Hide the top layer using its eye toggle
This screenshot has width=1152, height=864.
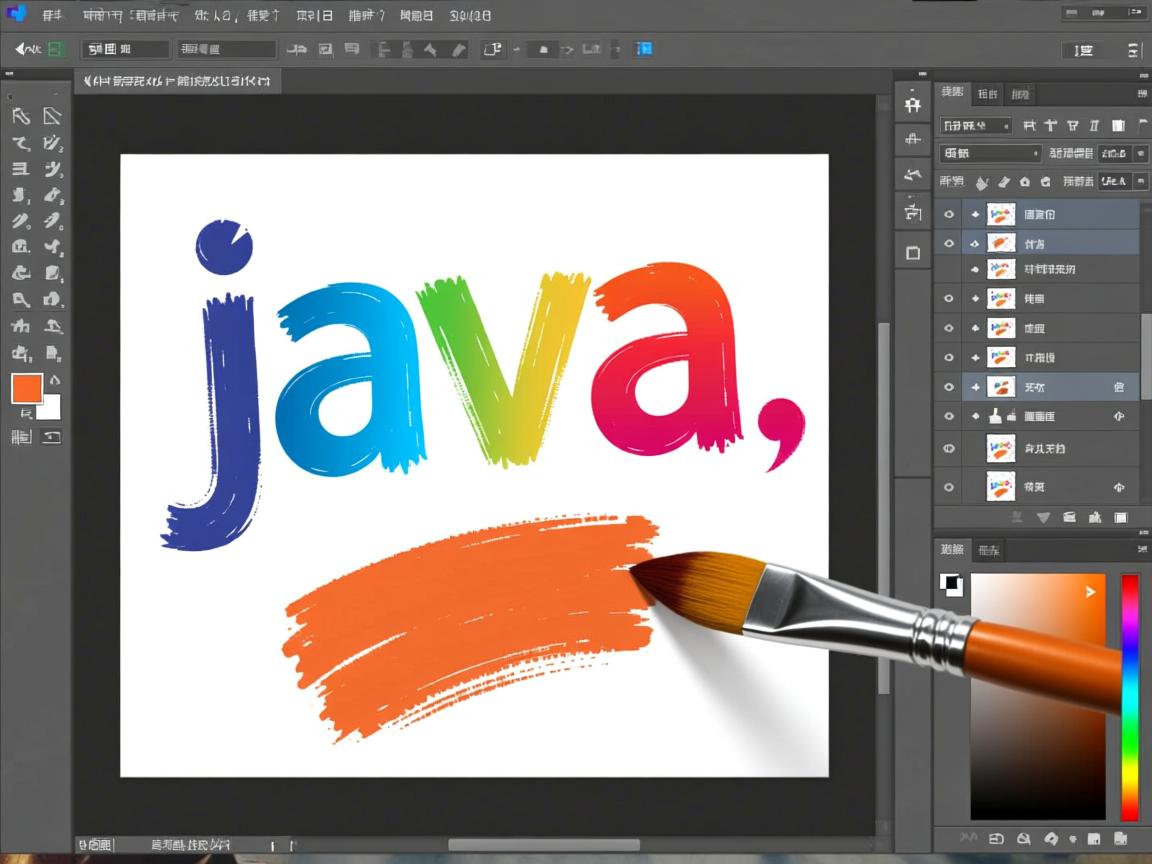click(x=948, y=213)
